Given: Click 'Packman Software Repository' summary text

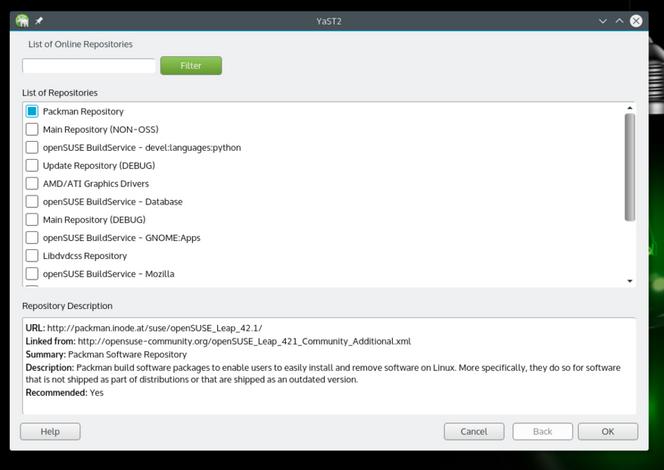Looking at the screenshot, I should [x=127, y=354].
